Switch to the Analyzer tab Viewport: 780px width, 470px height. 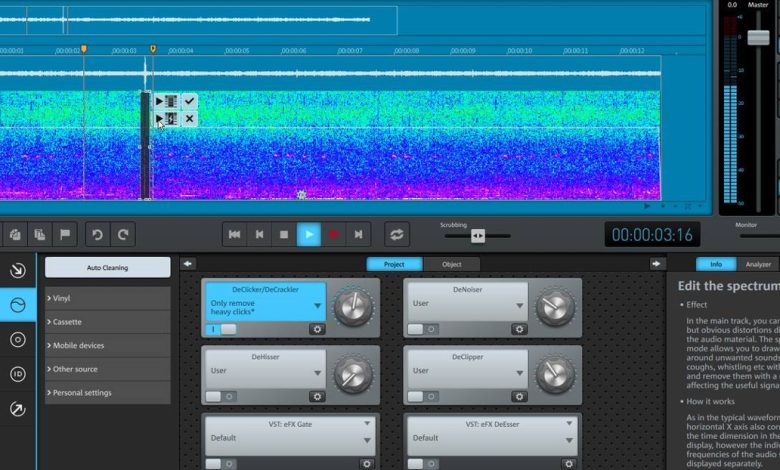tap(758, 264)
